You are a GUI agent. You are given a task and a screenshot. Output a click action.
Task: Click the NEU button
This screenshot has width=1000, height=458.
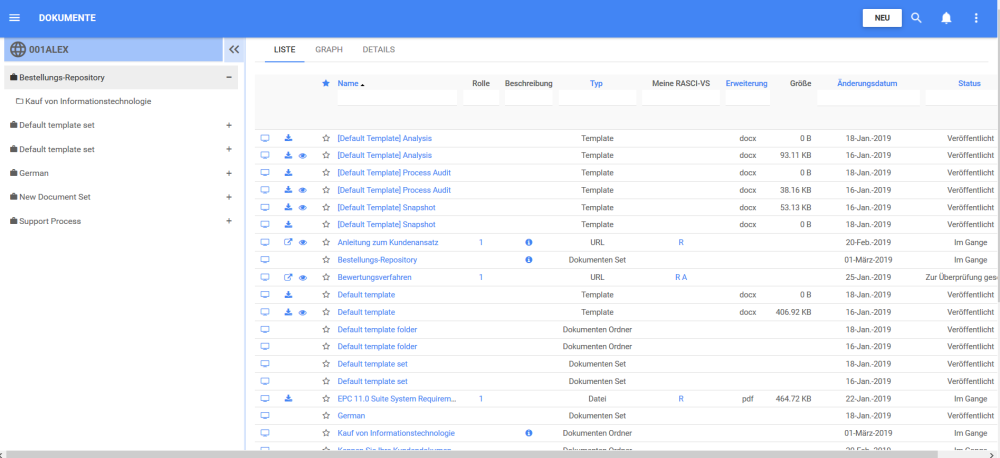click(x=882, y=18)
